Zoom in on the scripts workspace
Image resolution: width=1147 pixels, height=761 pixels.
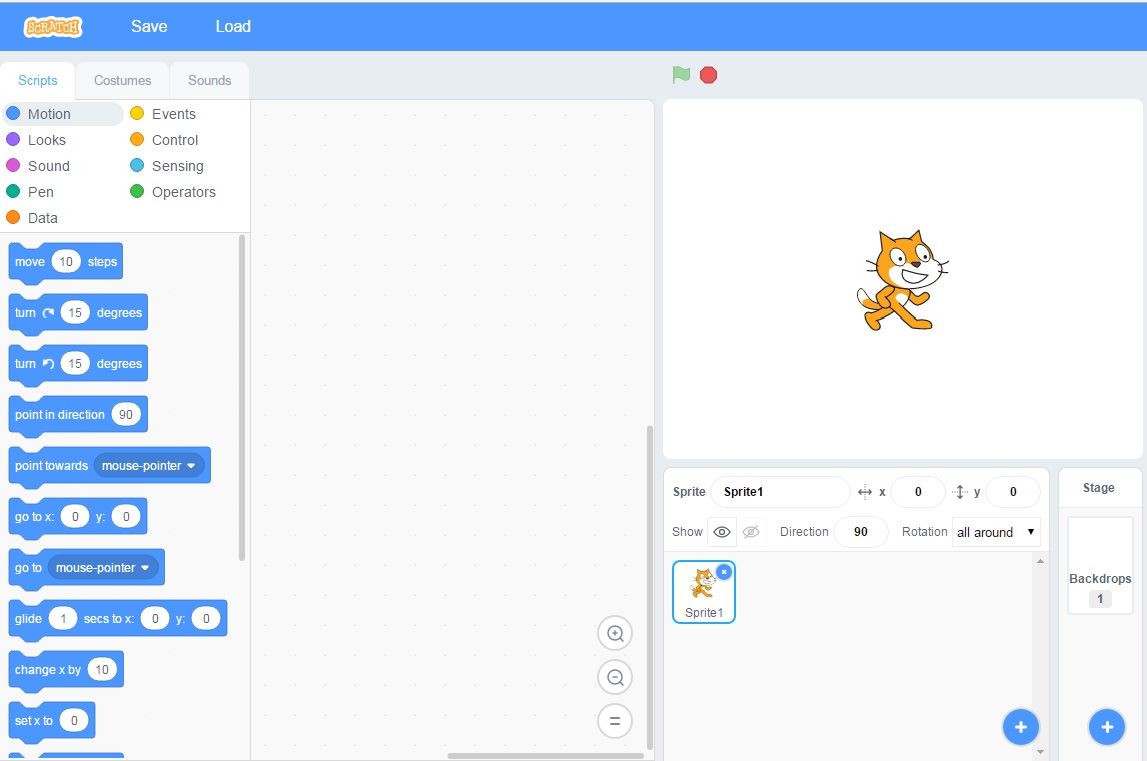point(615,633)
